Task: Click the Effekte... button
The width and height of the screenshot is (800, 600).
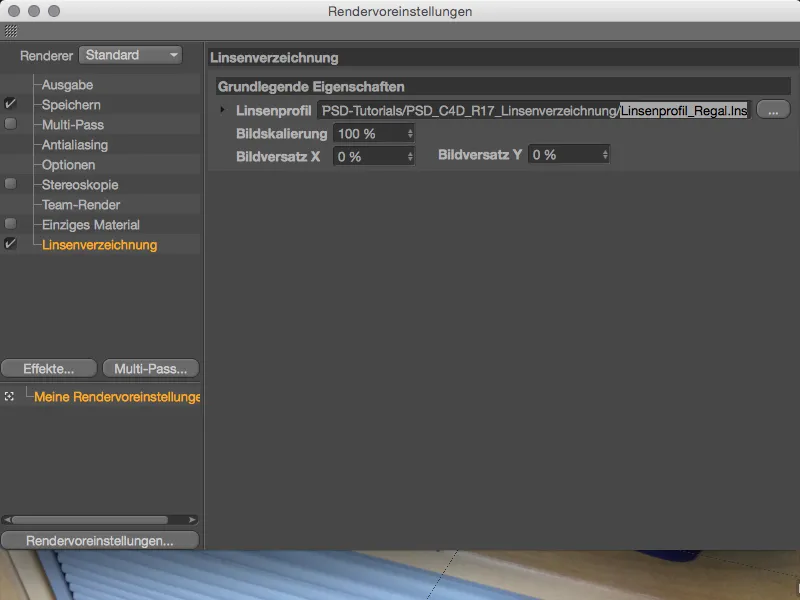Action: click(x=49, y=368)
